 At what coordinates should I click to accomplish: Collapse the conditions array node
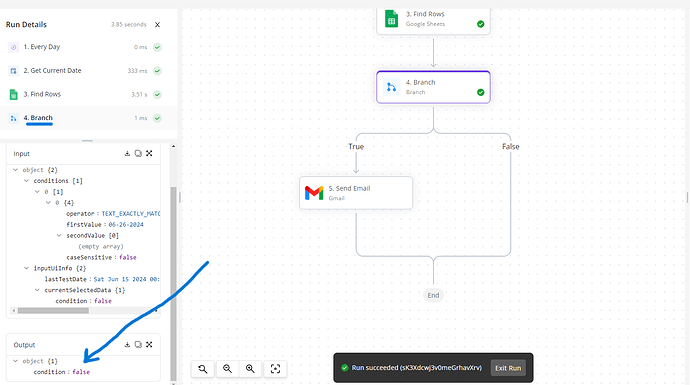pos(26,181)
